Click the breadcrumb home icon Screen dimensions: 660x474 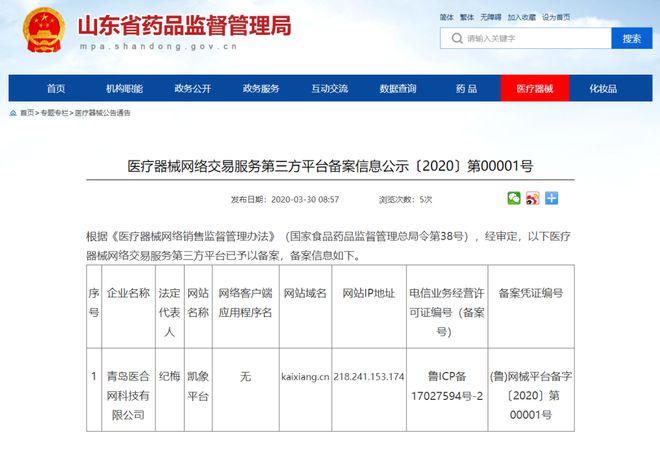13,113
